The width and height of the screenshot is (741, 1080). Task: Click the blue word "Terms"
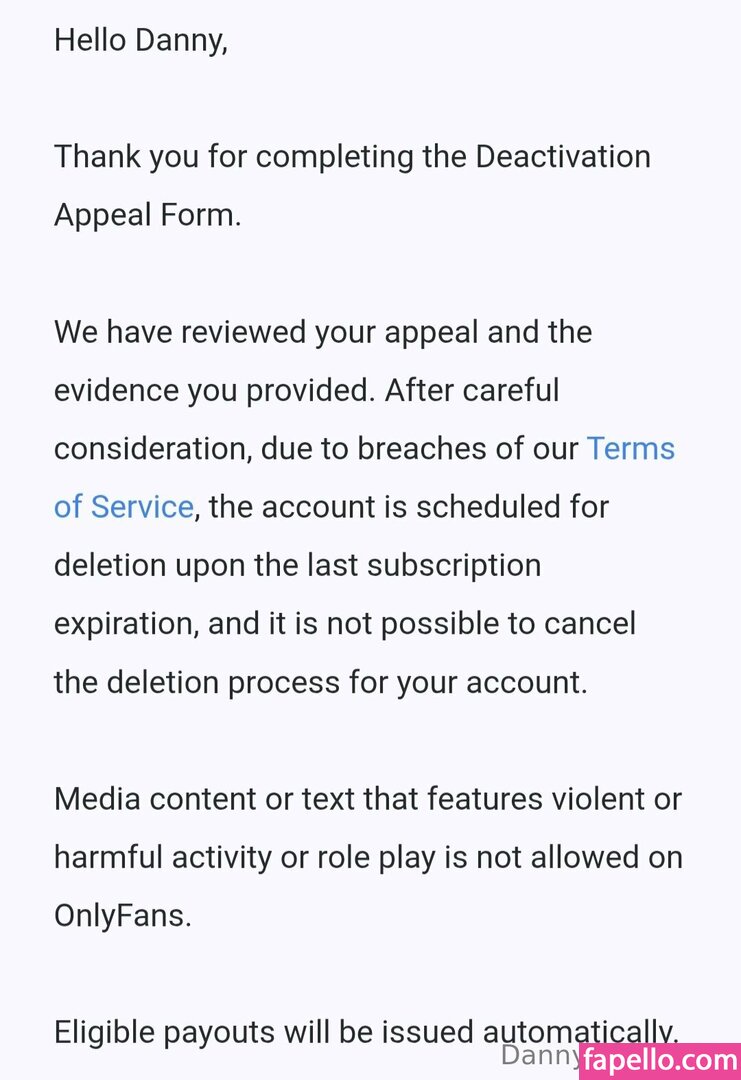631,449
